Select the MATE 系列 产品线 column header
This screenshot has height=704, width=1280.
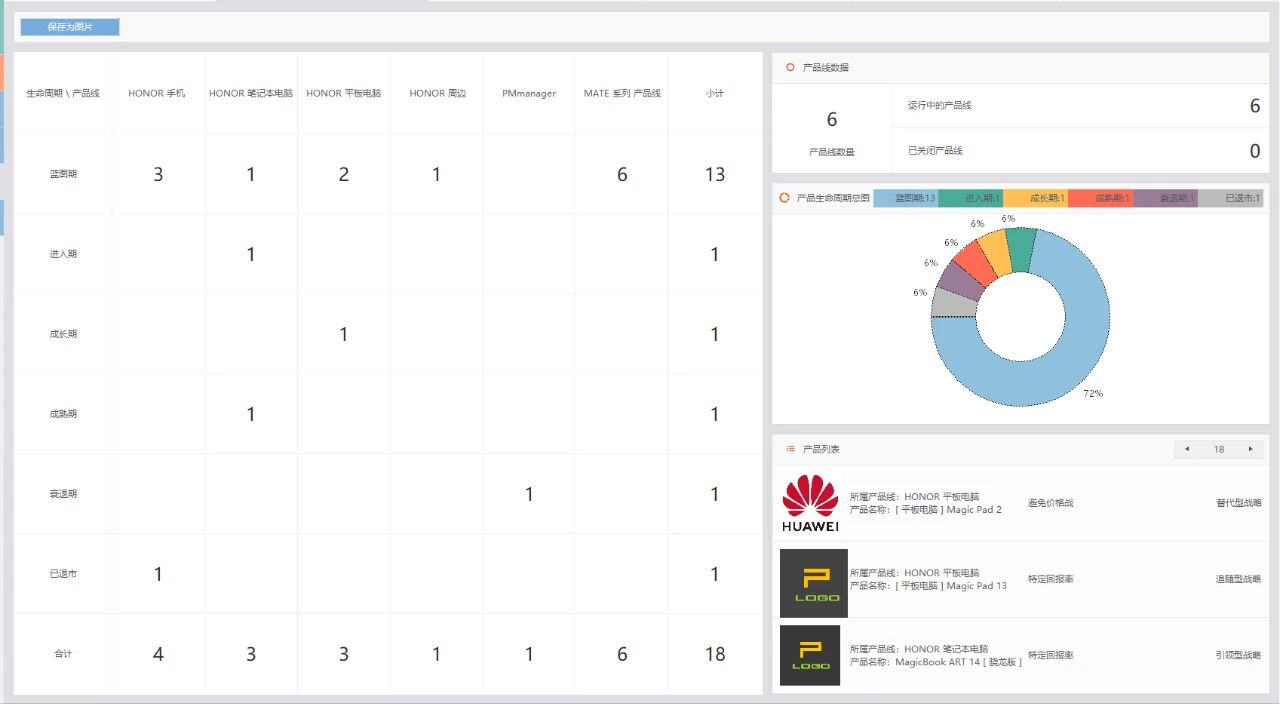(x=622, y=93)
